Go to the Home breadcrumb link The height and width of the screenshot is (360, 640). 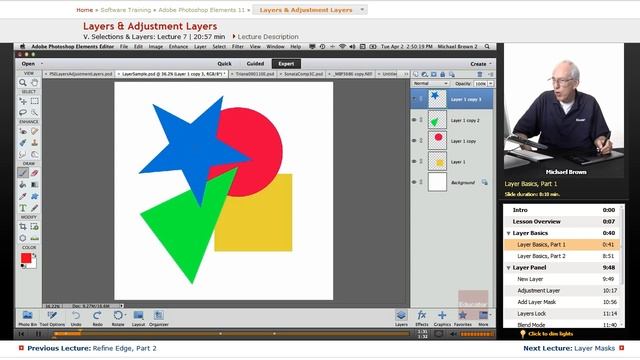84,10
